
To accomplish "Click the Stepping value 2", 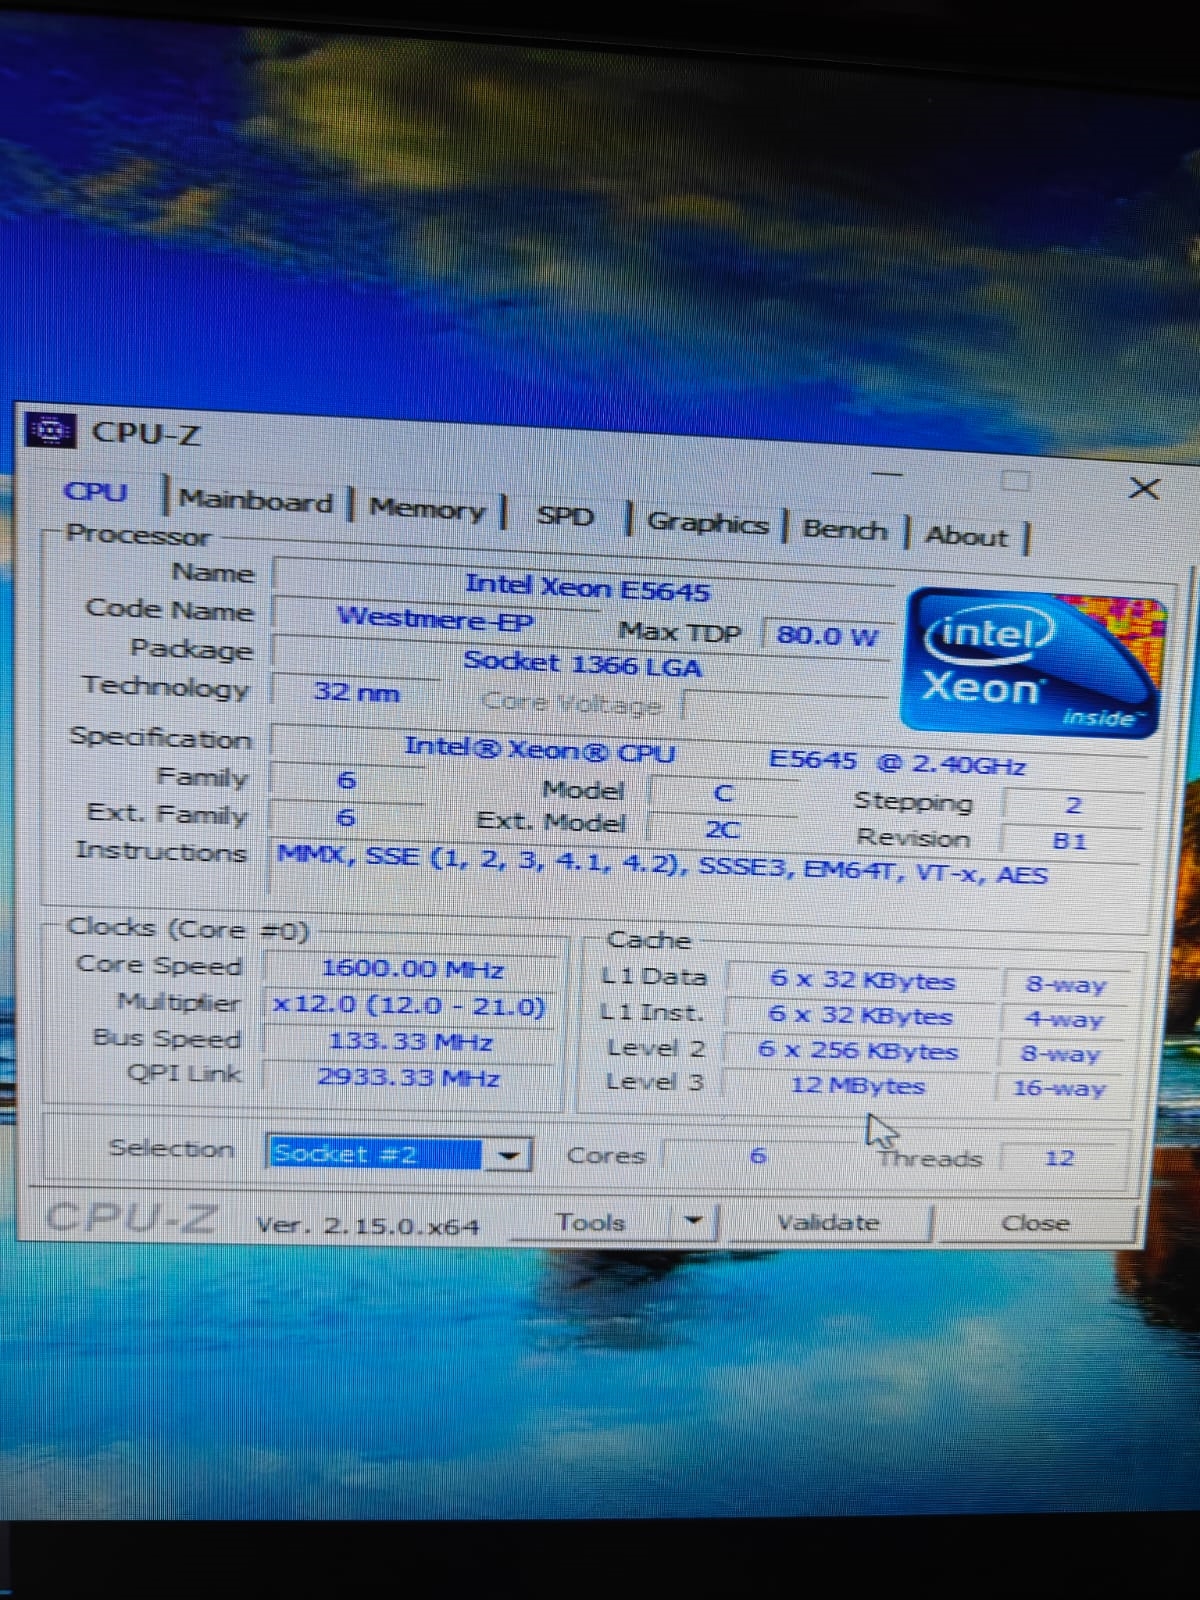I will (1073, 805).
